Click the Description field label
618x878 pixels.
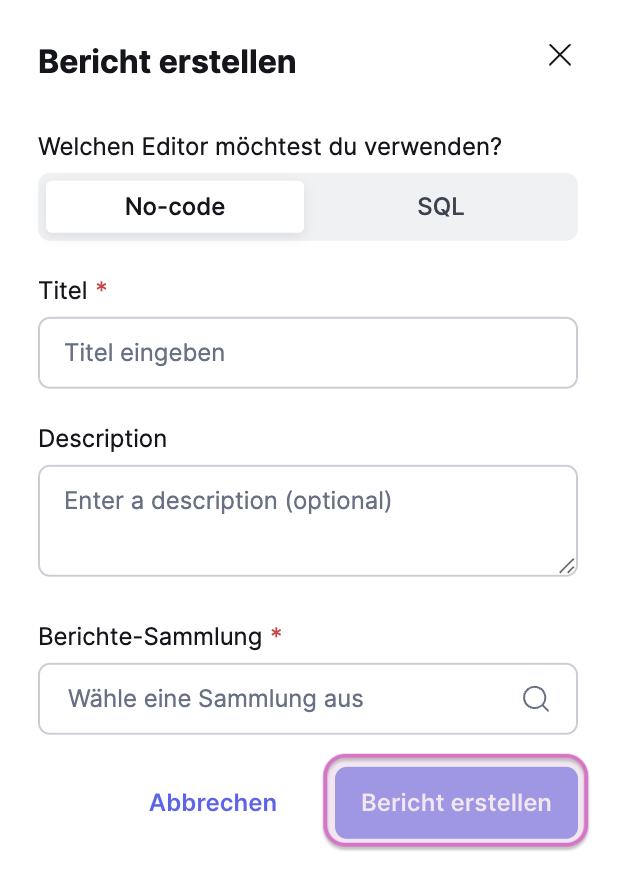coord(103,438)
